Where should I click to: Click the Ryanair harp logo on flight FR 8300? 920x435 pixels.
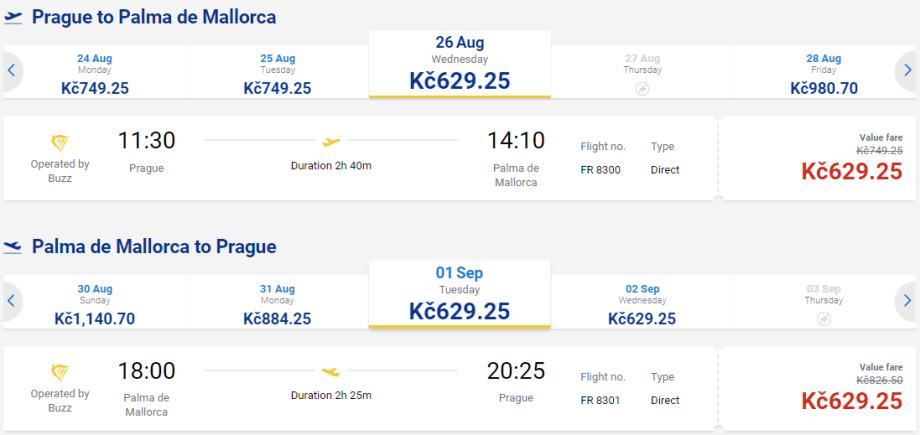point(60,143)
